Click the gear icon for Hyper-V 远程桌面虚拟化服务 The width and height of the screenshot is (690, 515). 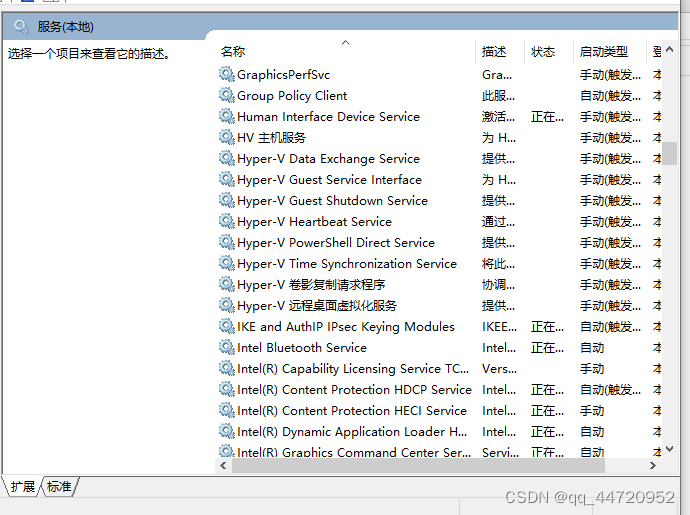[x=227, y=305]
